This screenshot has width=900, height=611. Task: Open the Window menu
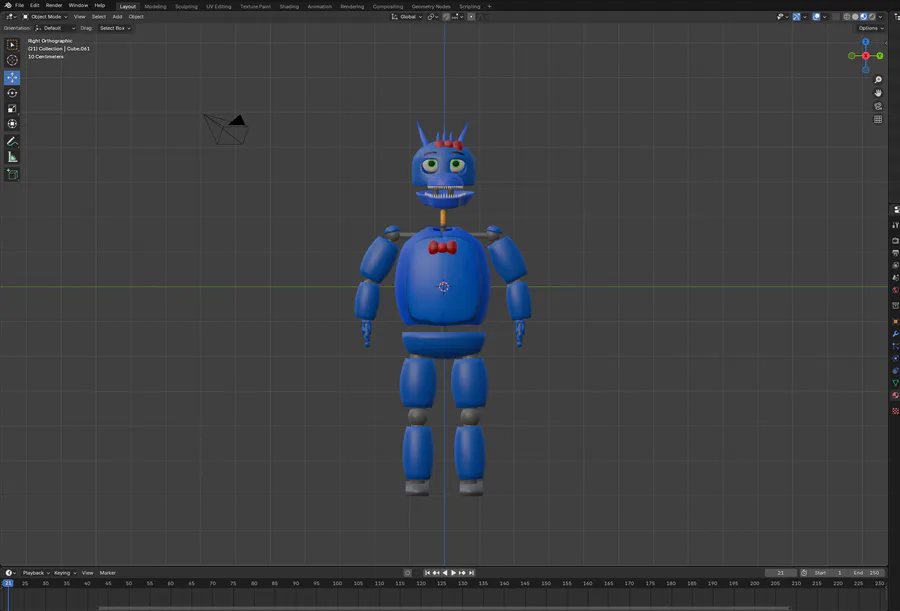click(78, 5)
